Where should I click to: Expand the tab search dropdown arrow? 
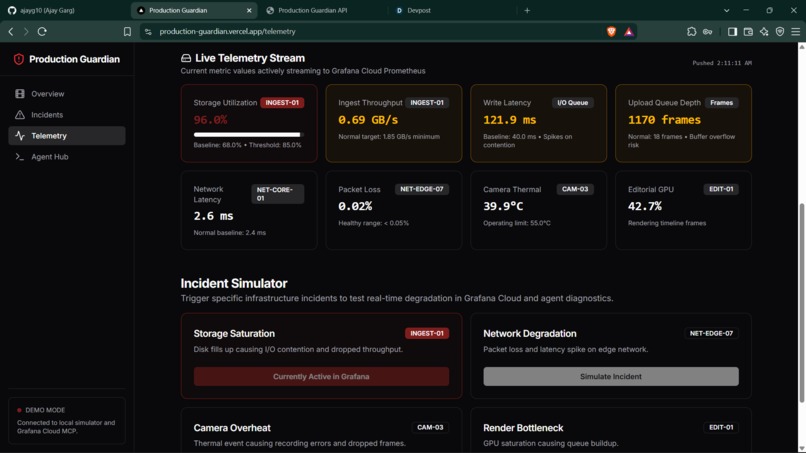tap(726, 10)
